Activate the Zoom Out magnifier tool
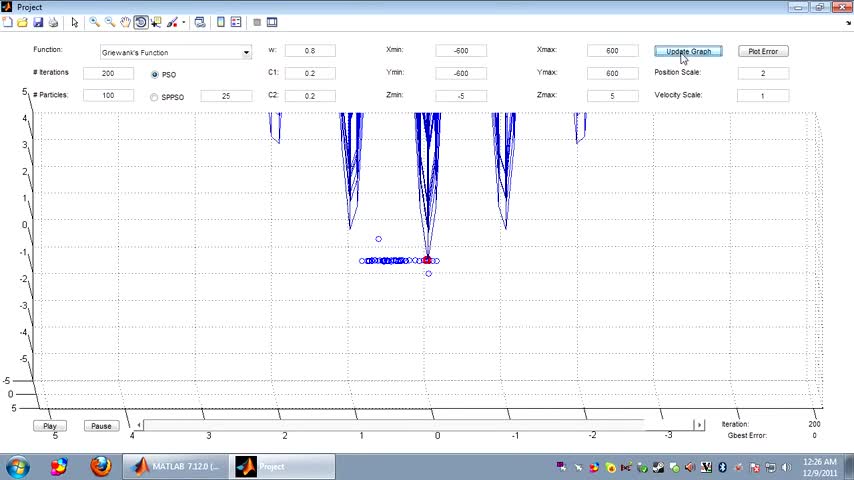 point(110,22)
